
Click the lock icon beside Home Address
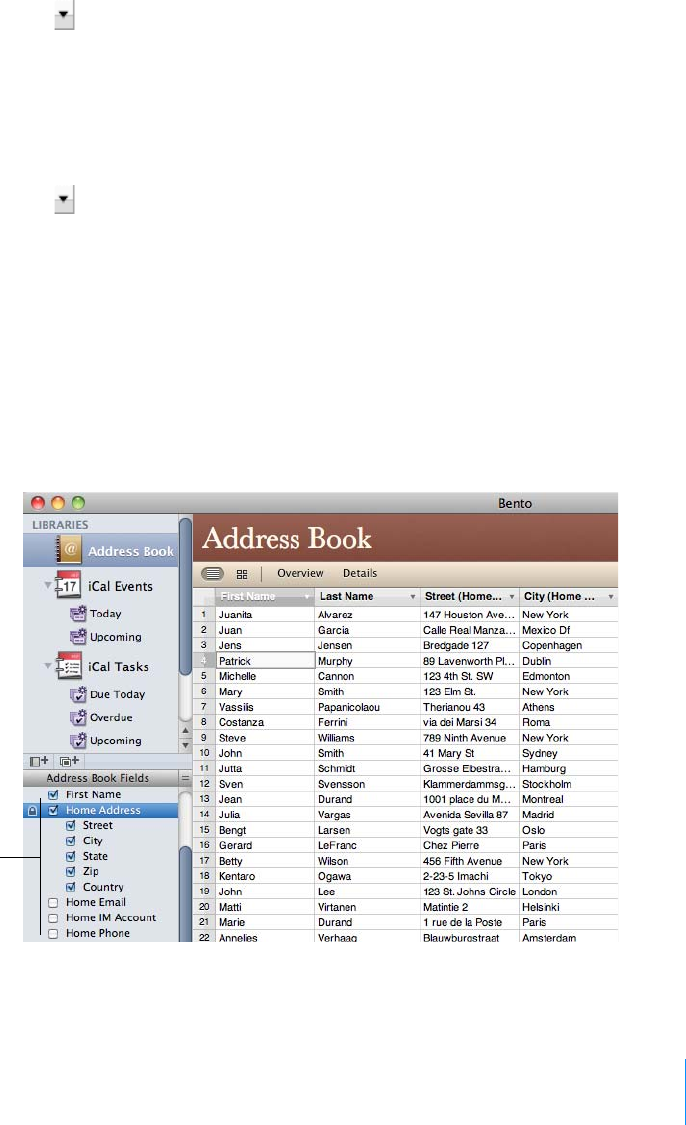(32, 811)
